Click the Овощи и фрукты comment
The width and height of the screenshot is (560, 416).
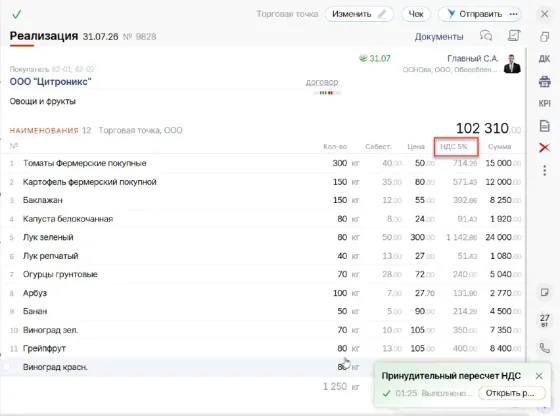point(42,101)
